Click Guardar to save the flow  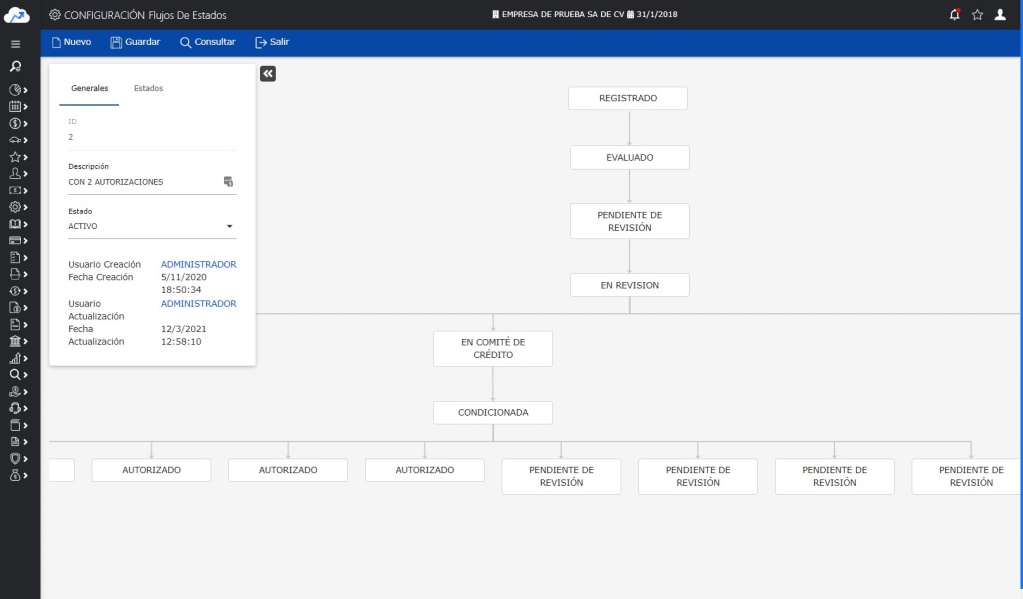click(135, 42)
